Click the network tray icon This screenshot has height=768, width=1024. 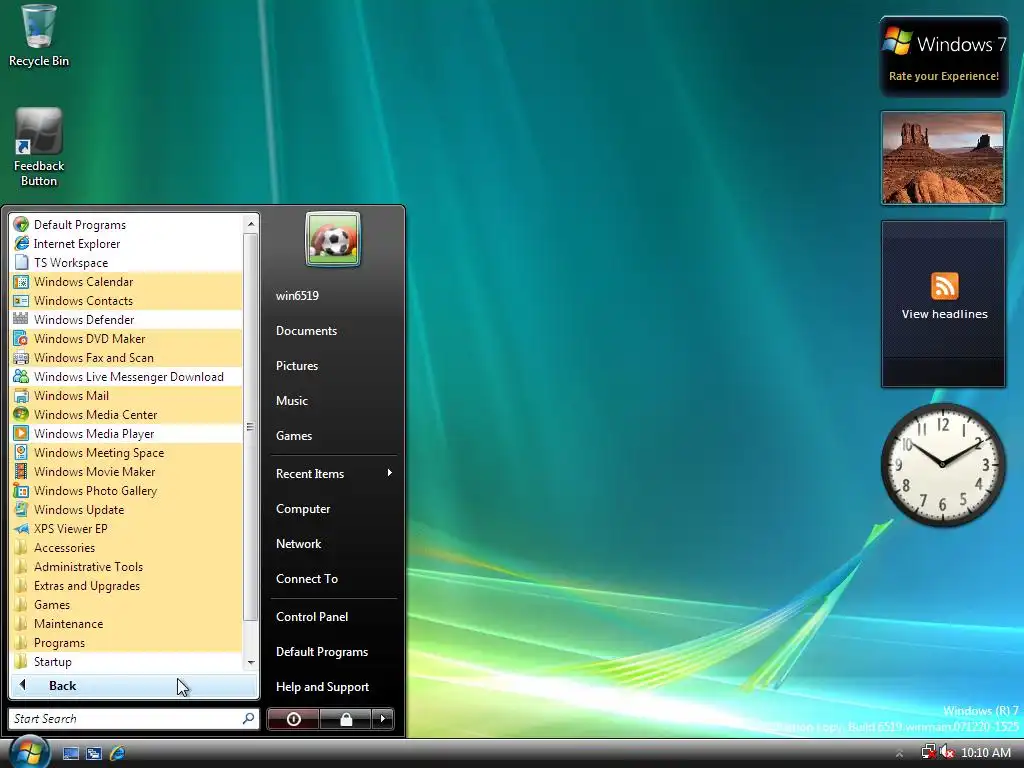click(928, 752)
